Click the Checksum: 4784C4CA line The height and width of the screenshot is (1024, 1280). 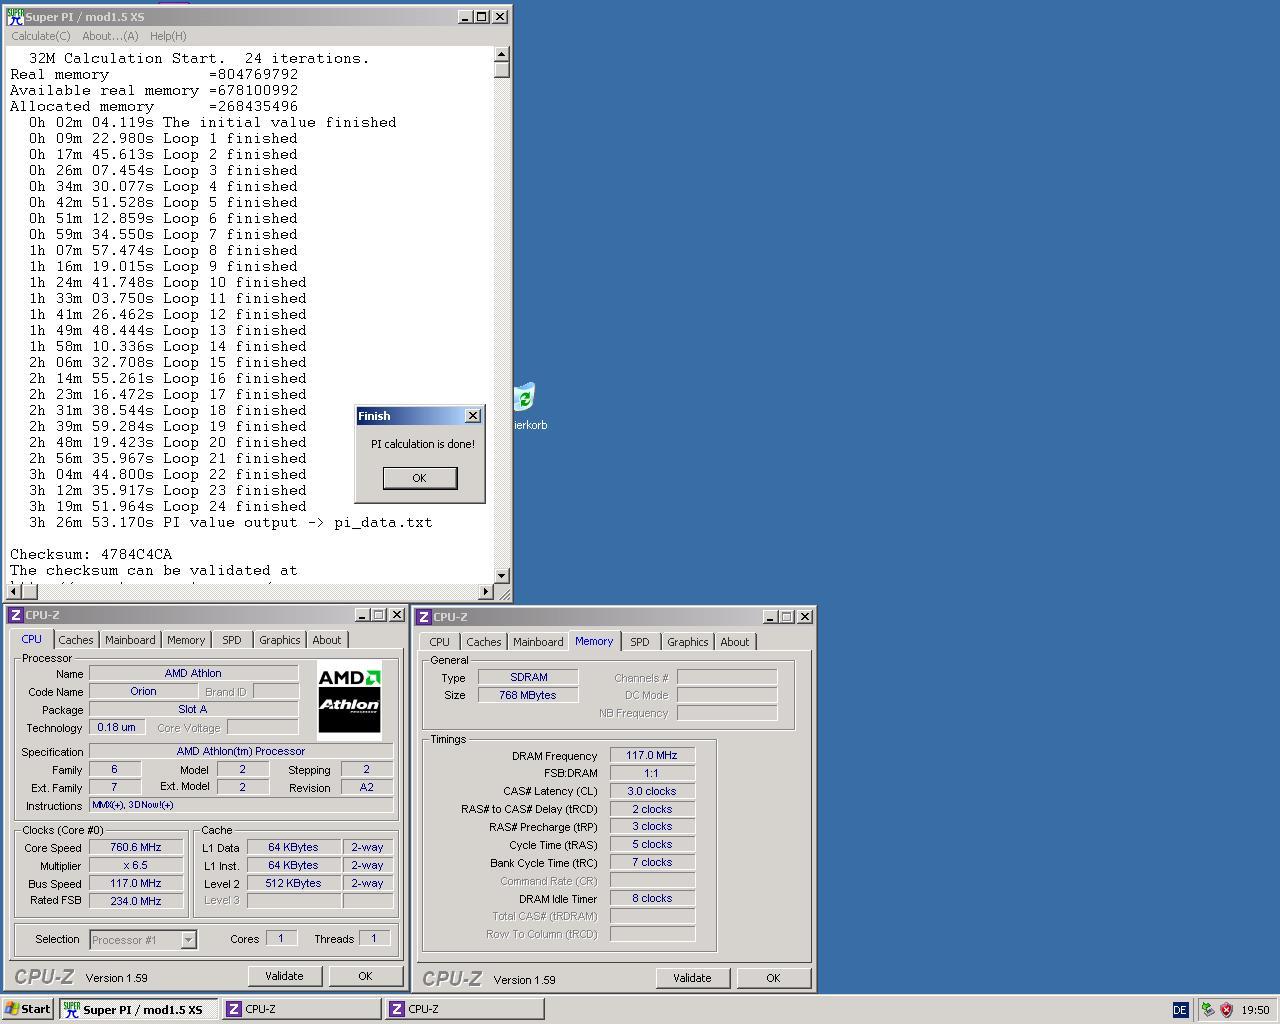pyautogui.click(x=91, y=554)
